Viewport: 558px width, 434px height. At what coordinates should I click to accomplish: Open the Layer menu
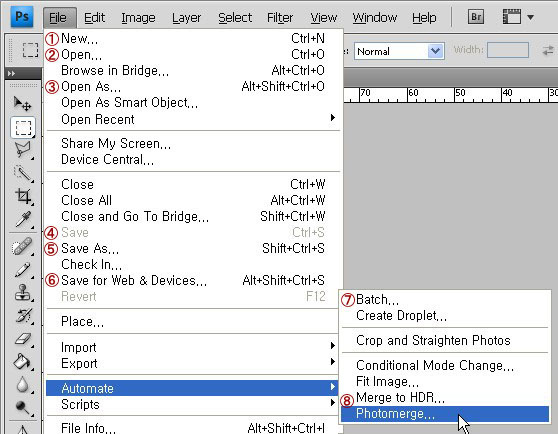coord(186,18)
